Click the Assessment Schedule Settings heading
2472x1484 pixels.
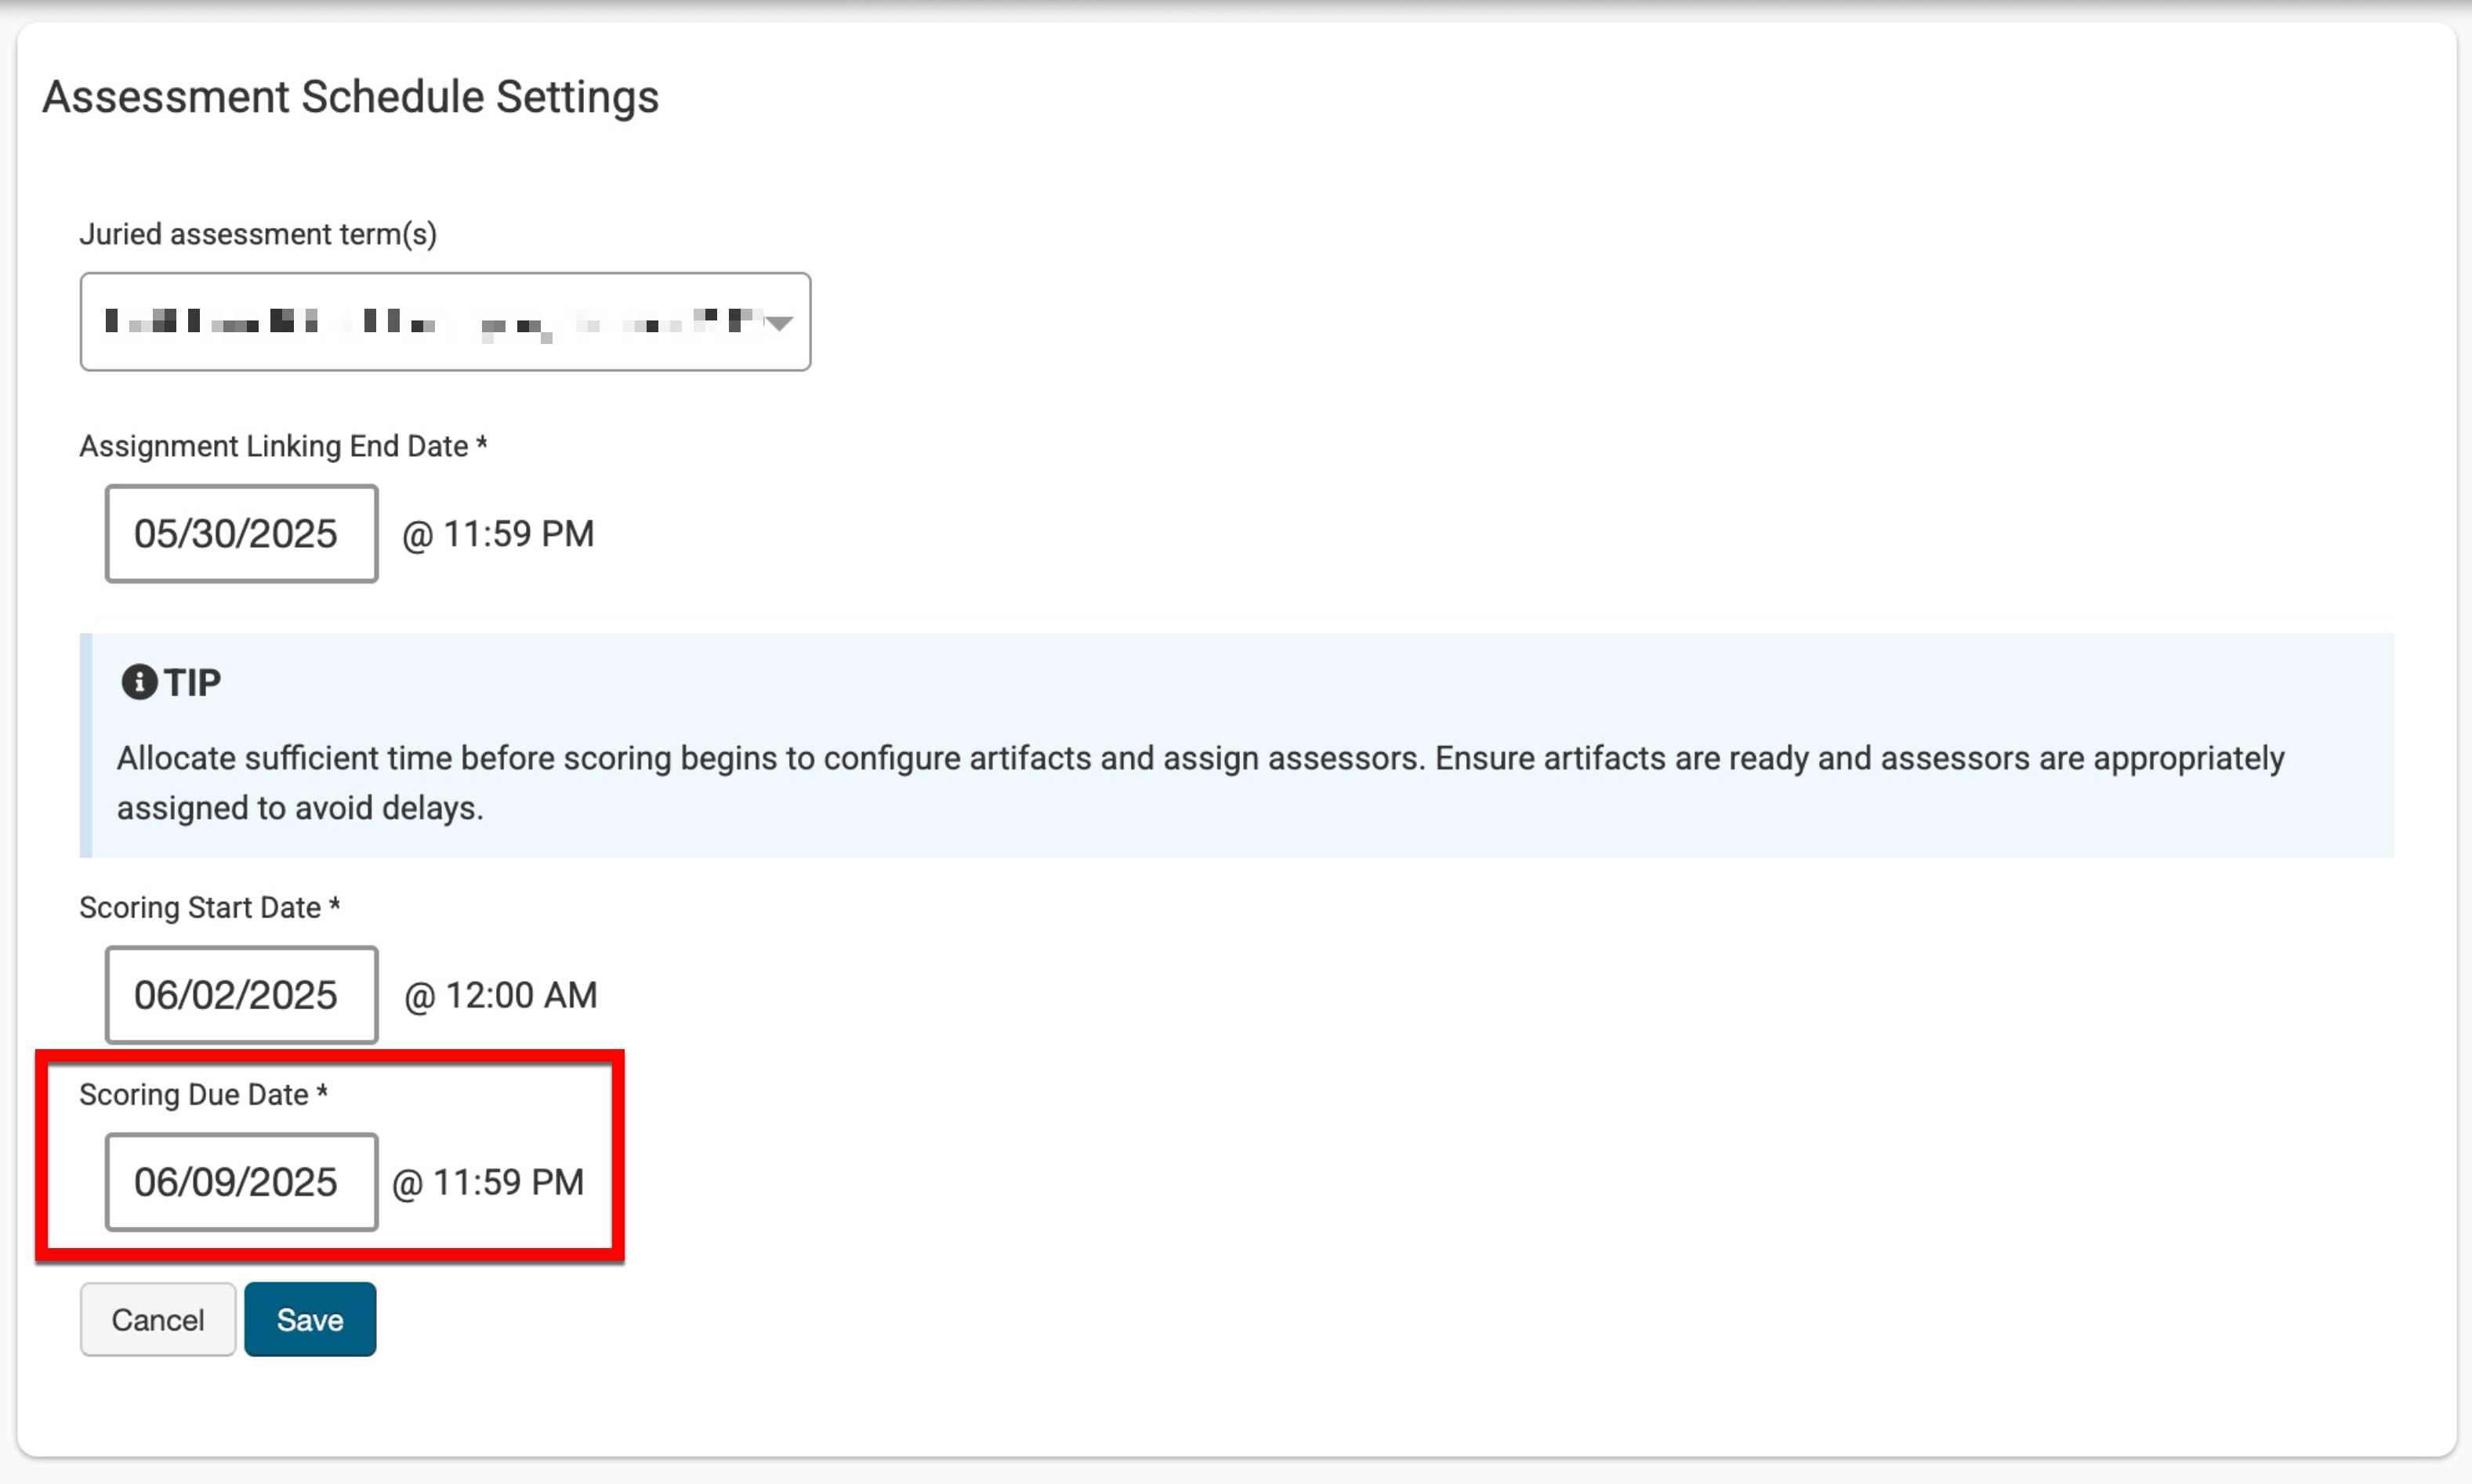pyautogui.click(x=350, y=97)
